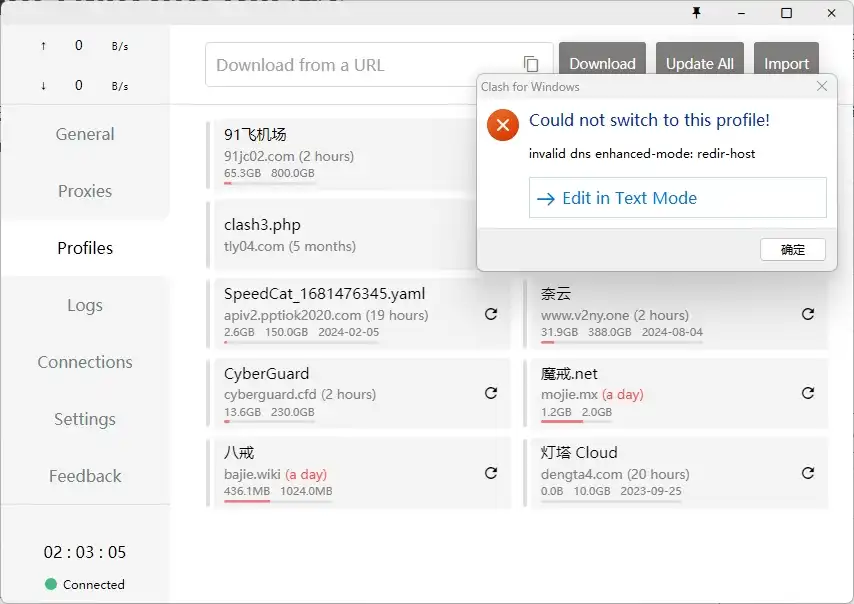Click the mojie.mx (a day) text

point(592,394)
